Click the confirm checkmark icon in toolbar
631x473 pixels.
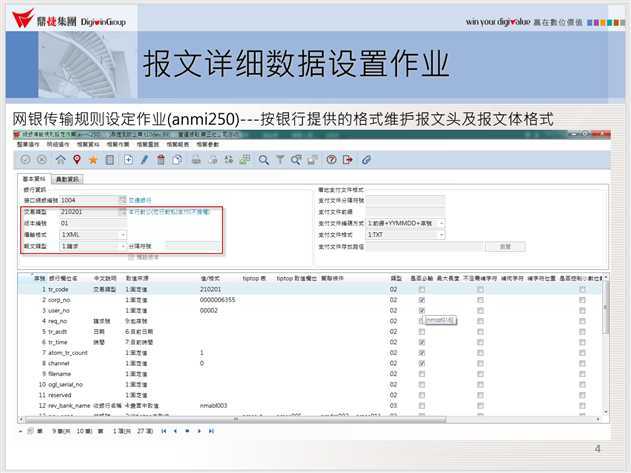[25, 160]
